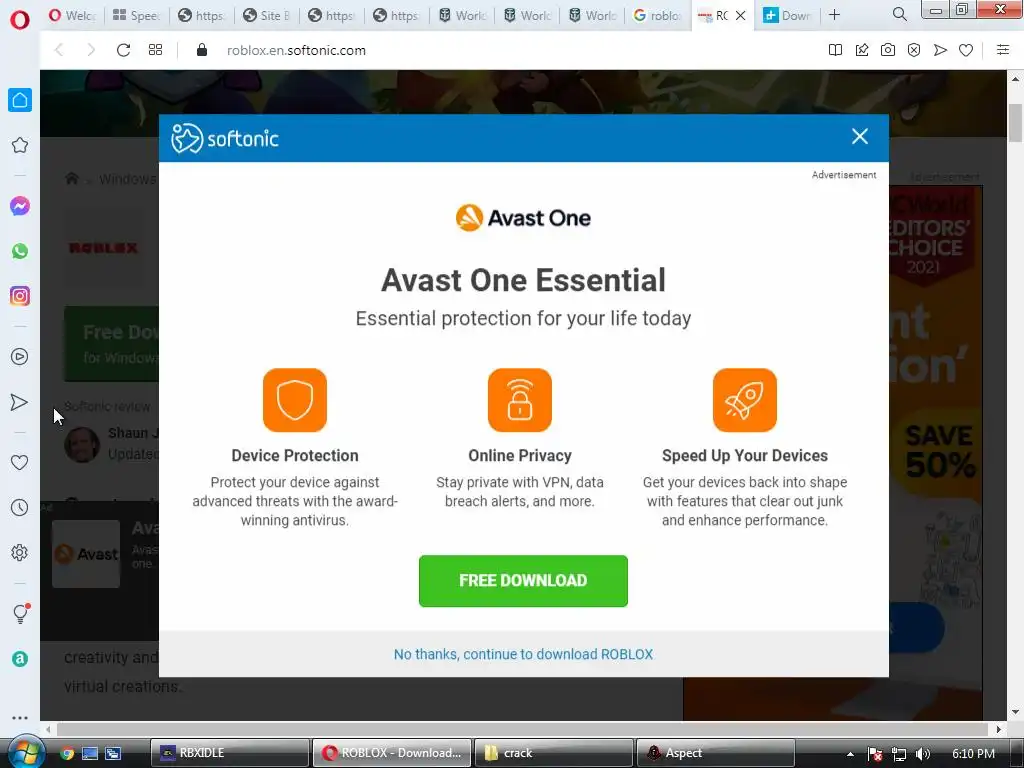
Task: Go to Opera start page home icon
Action: (20, 100)
